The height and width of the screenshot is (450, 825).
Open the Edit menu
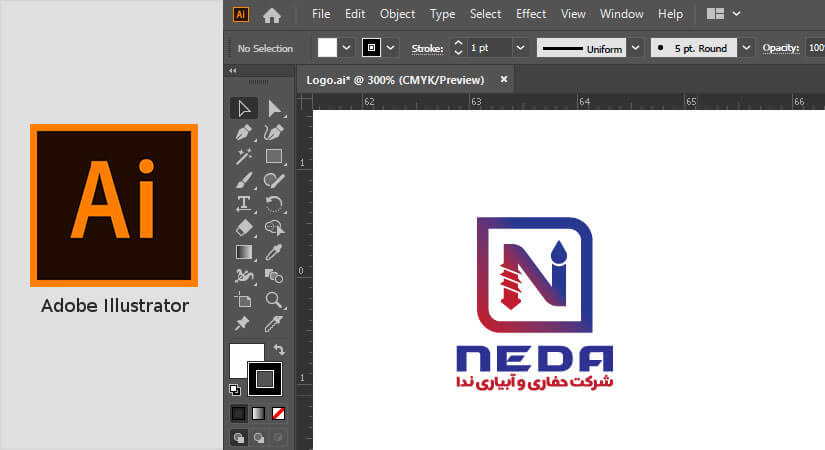[355, 14]
